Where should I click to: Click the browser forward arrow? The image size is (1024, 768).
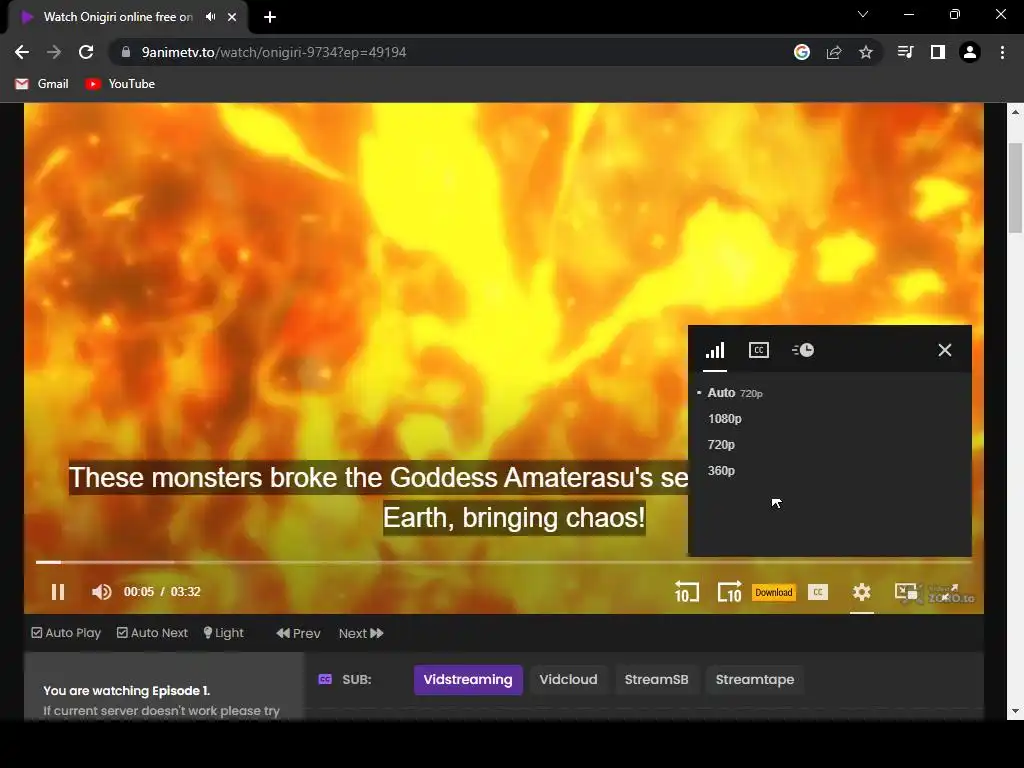click(54, 52)
